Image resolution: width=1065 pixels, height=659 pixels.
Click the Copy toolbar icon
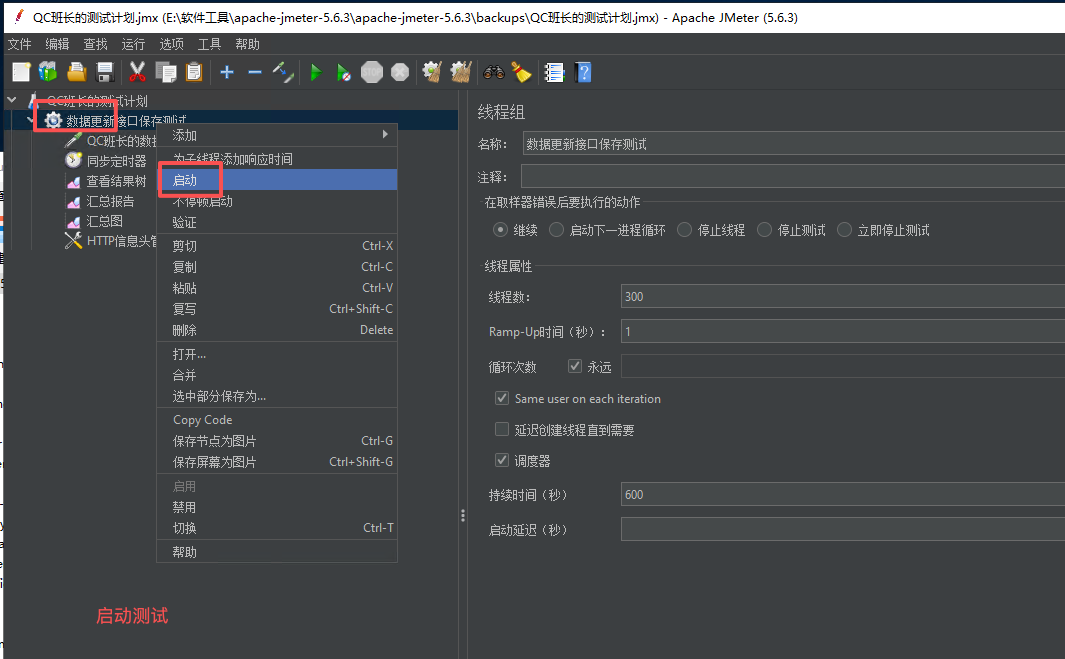pyautogui.click(x=166, y=72)
